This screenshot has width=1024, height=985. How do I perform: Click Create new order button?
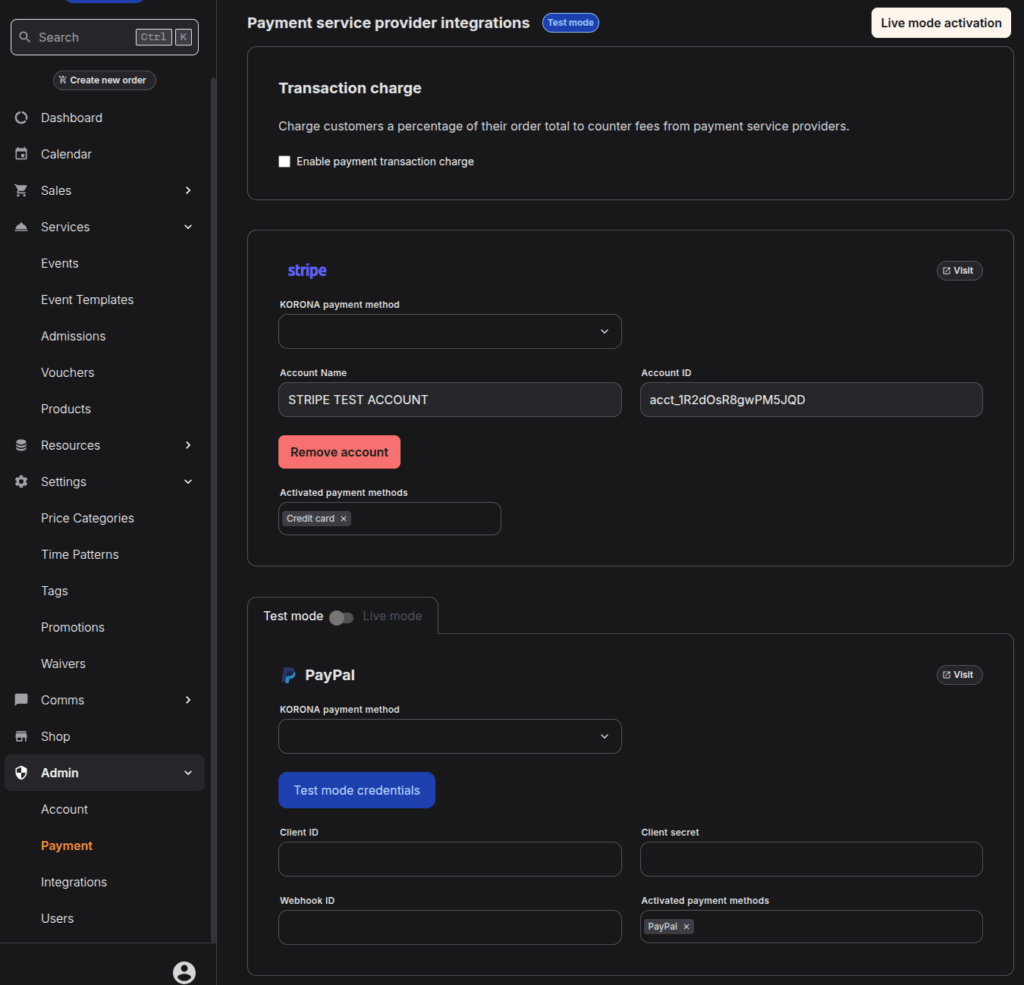(104, 80)
